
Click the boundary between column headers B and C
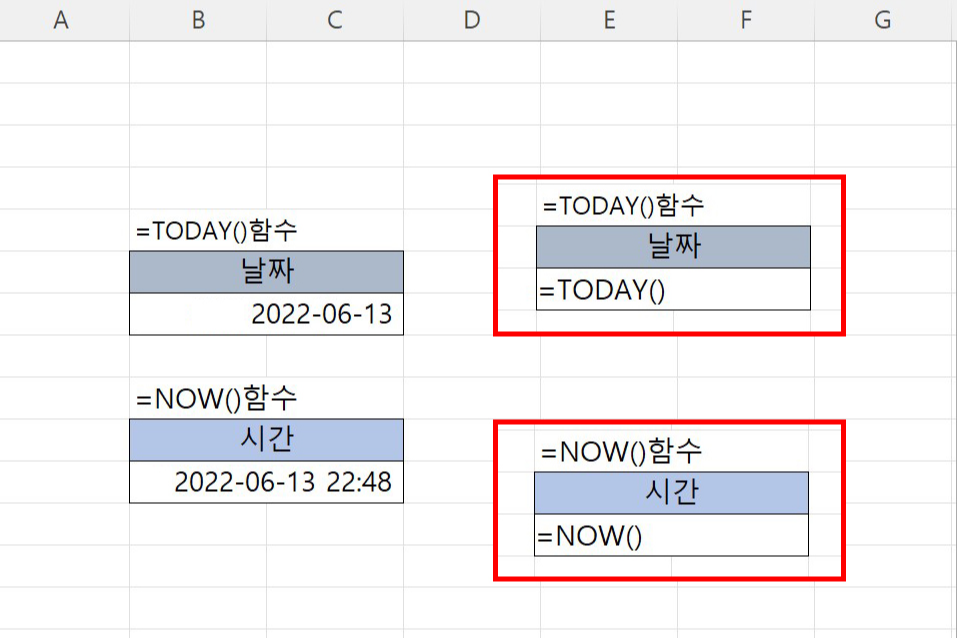[x=266, y=19]
